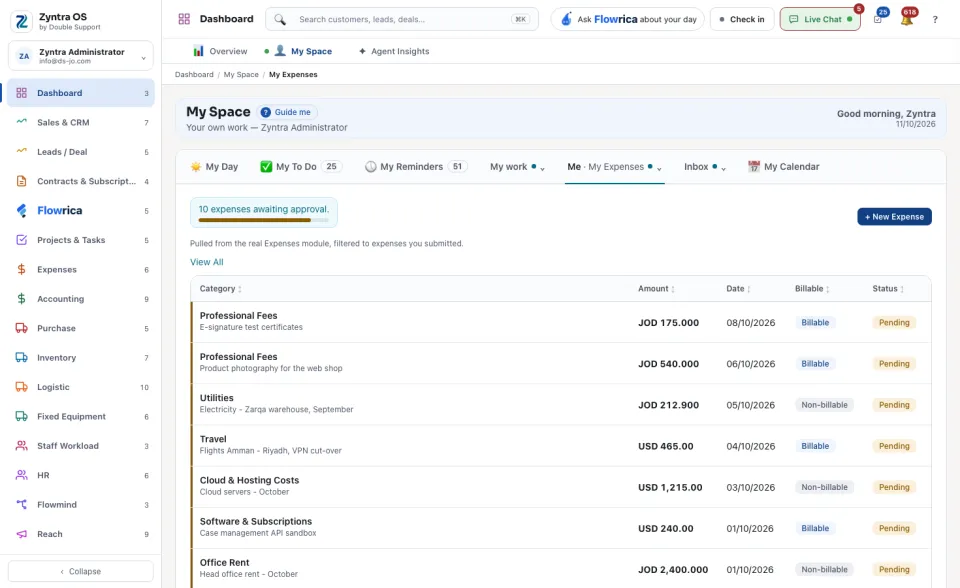Click Non-billable tag on Office Rent row

point(824,570)
